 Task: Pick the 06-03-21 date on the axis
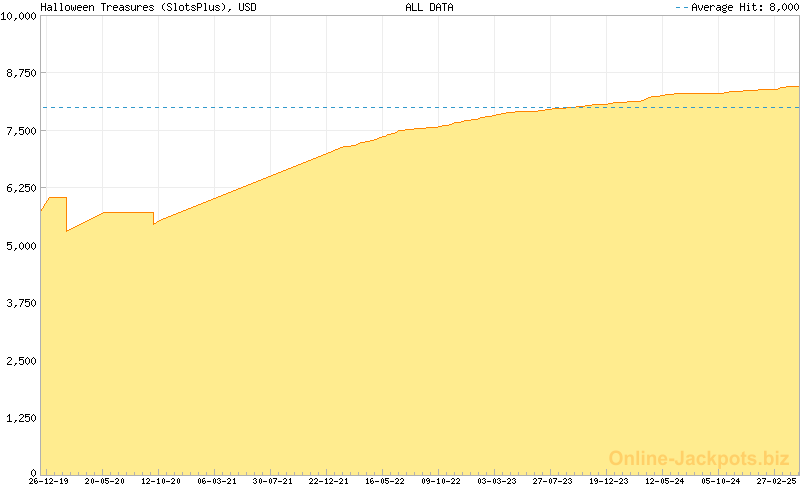[216, 481]
